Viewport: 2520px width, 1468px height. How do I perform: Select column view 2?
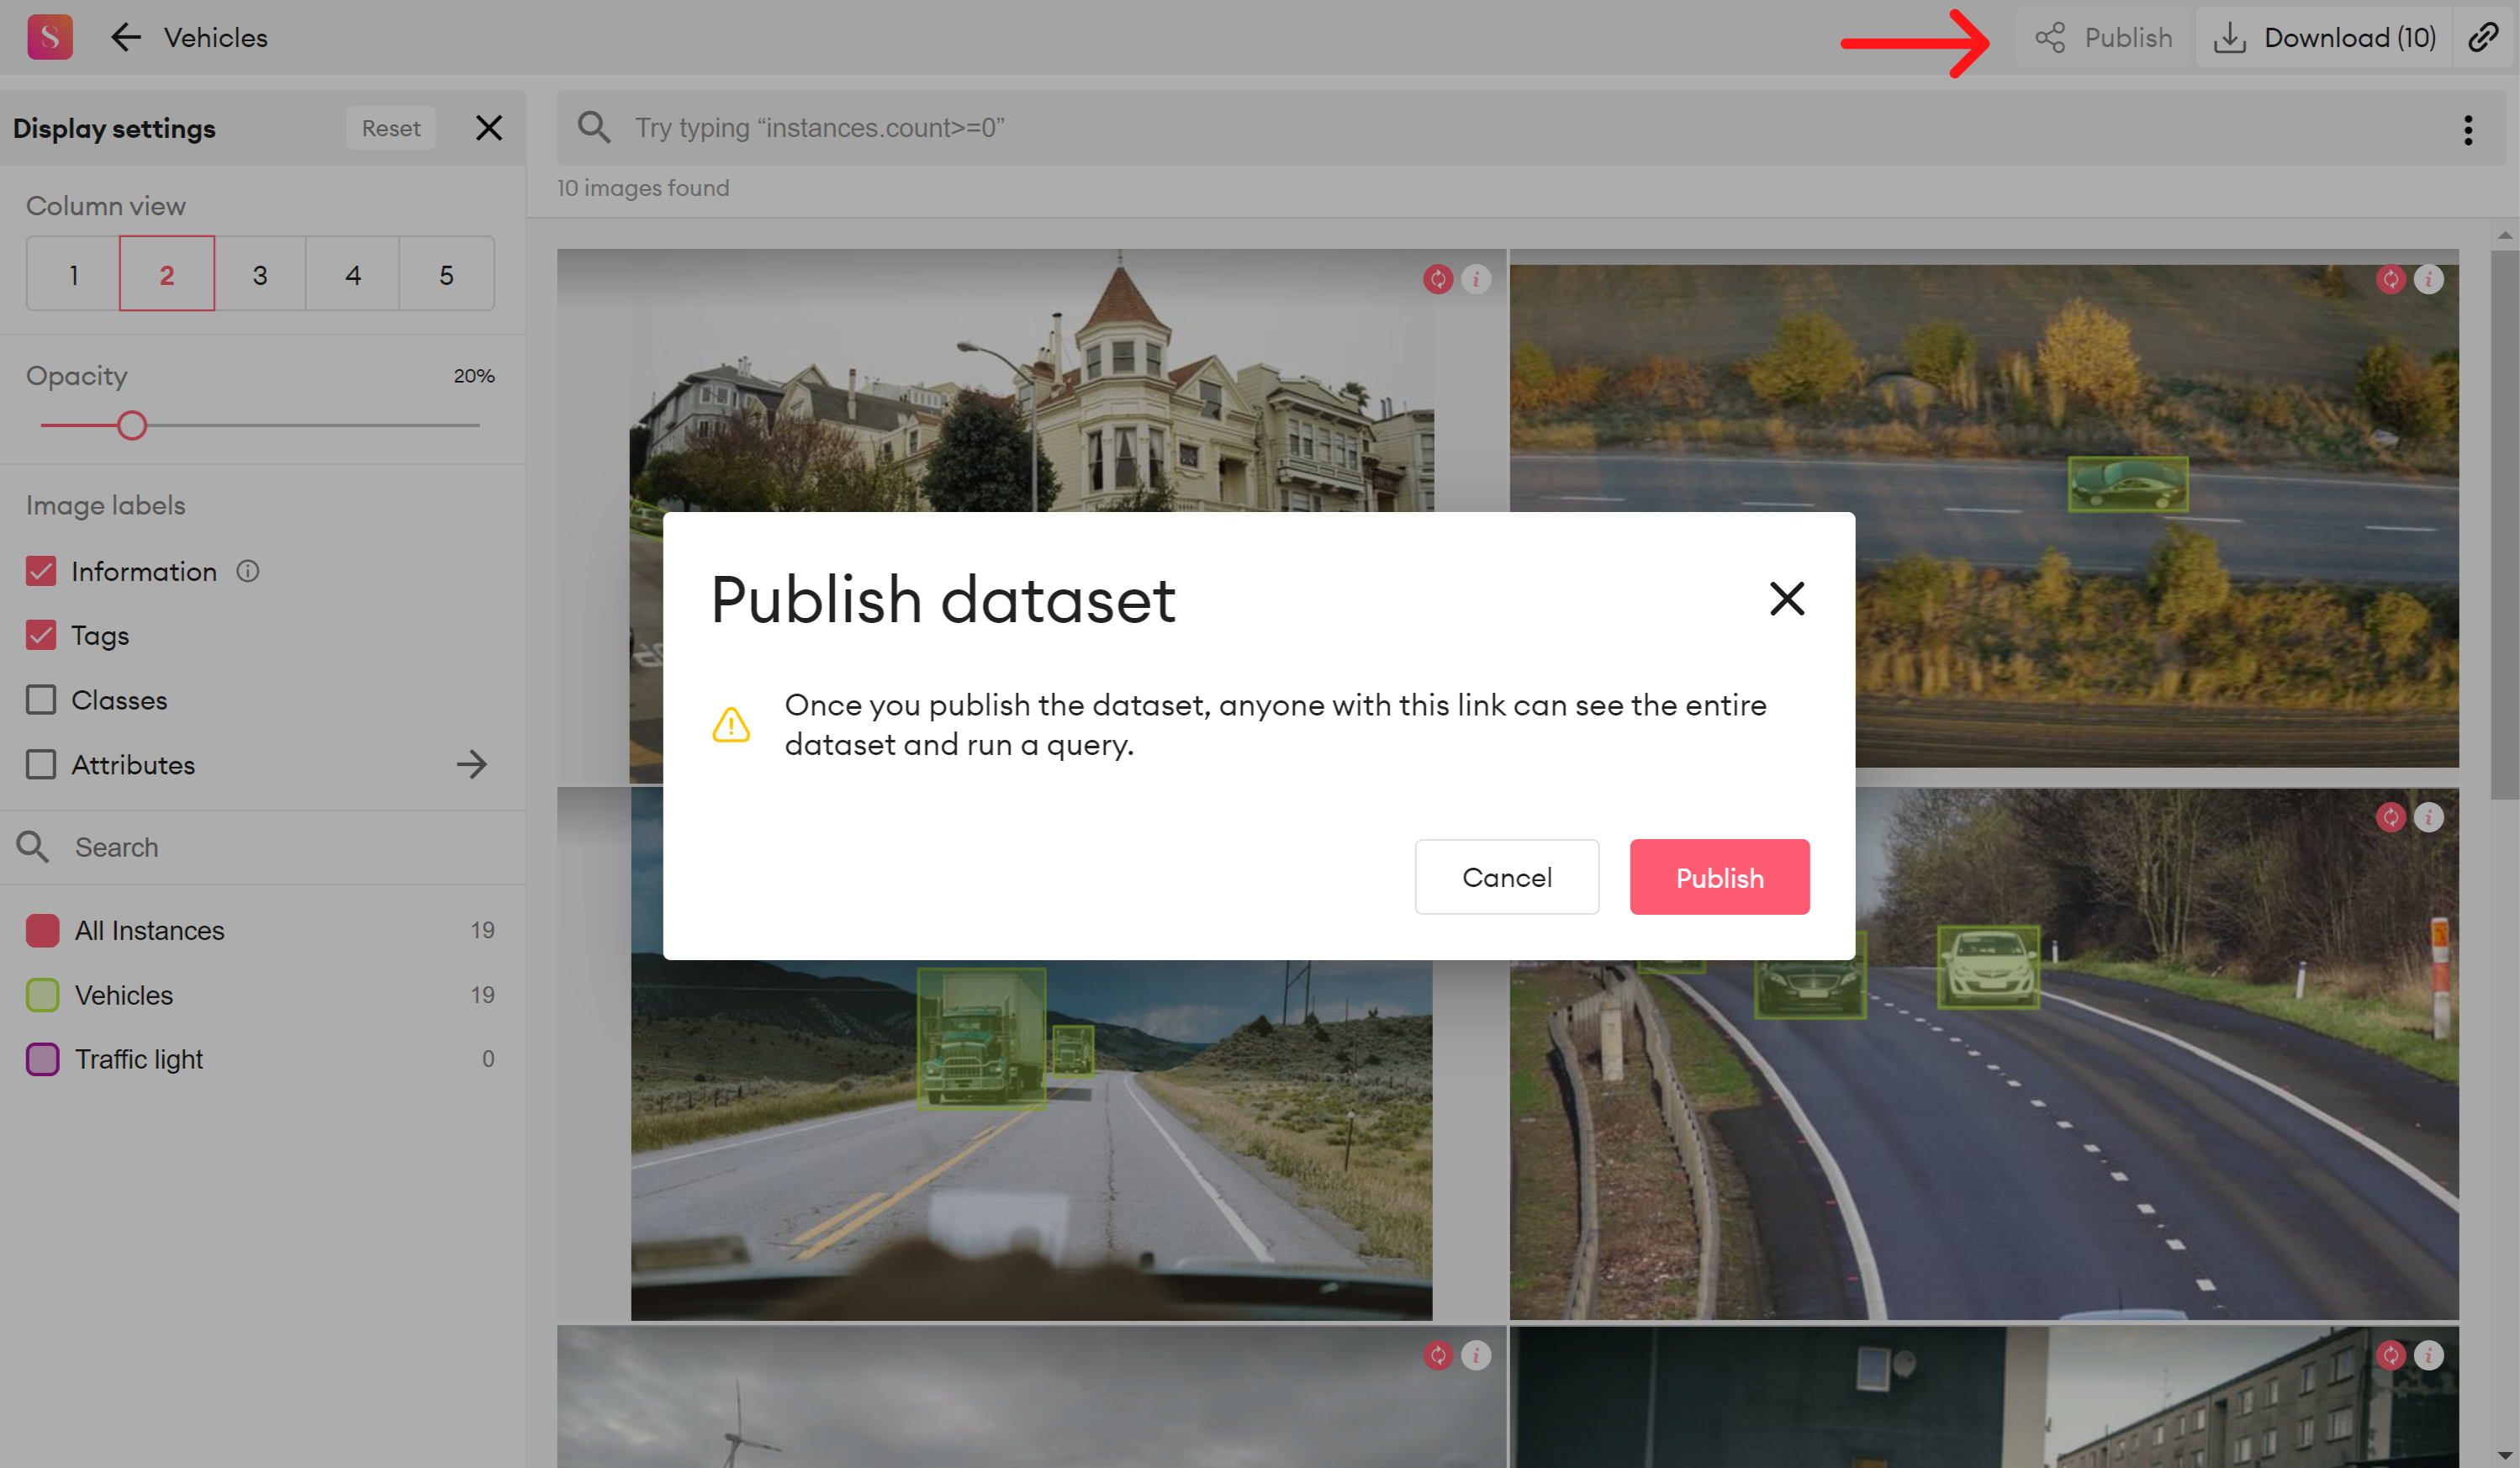[167, 274]
